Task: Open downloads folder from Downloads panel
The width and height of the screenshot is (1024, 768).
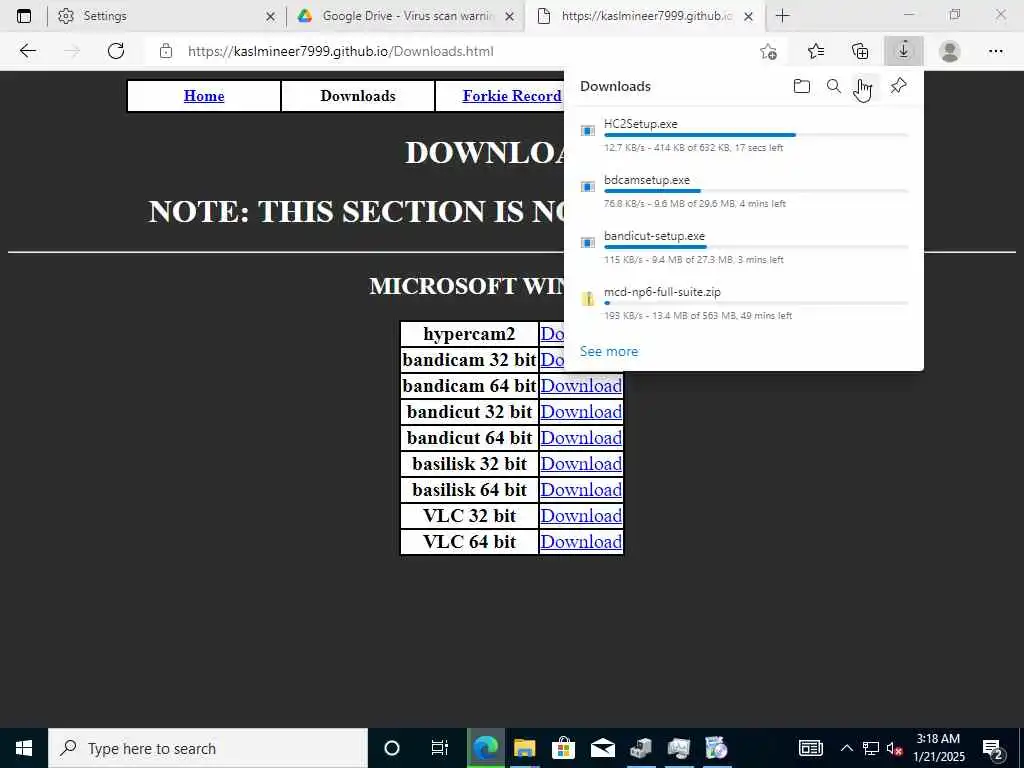Action: coord(801,86)
